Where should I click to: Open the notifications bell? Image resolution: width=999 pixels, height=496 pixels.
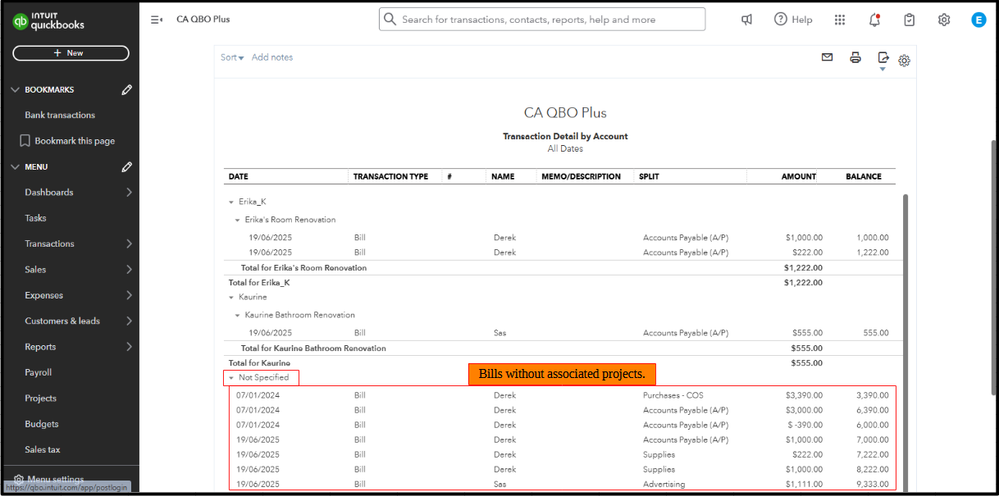click(875, 20)
